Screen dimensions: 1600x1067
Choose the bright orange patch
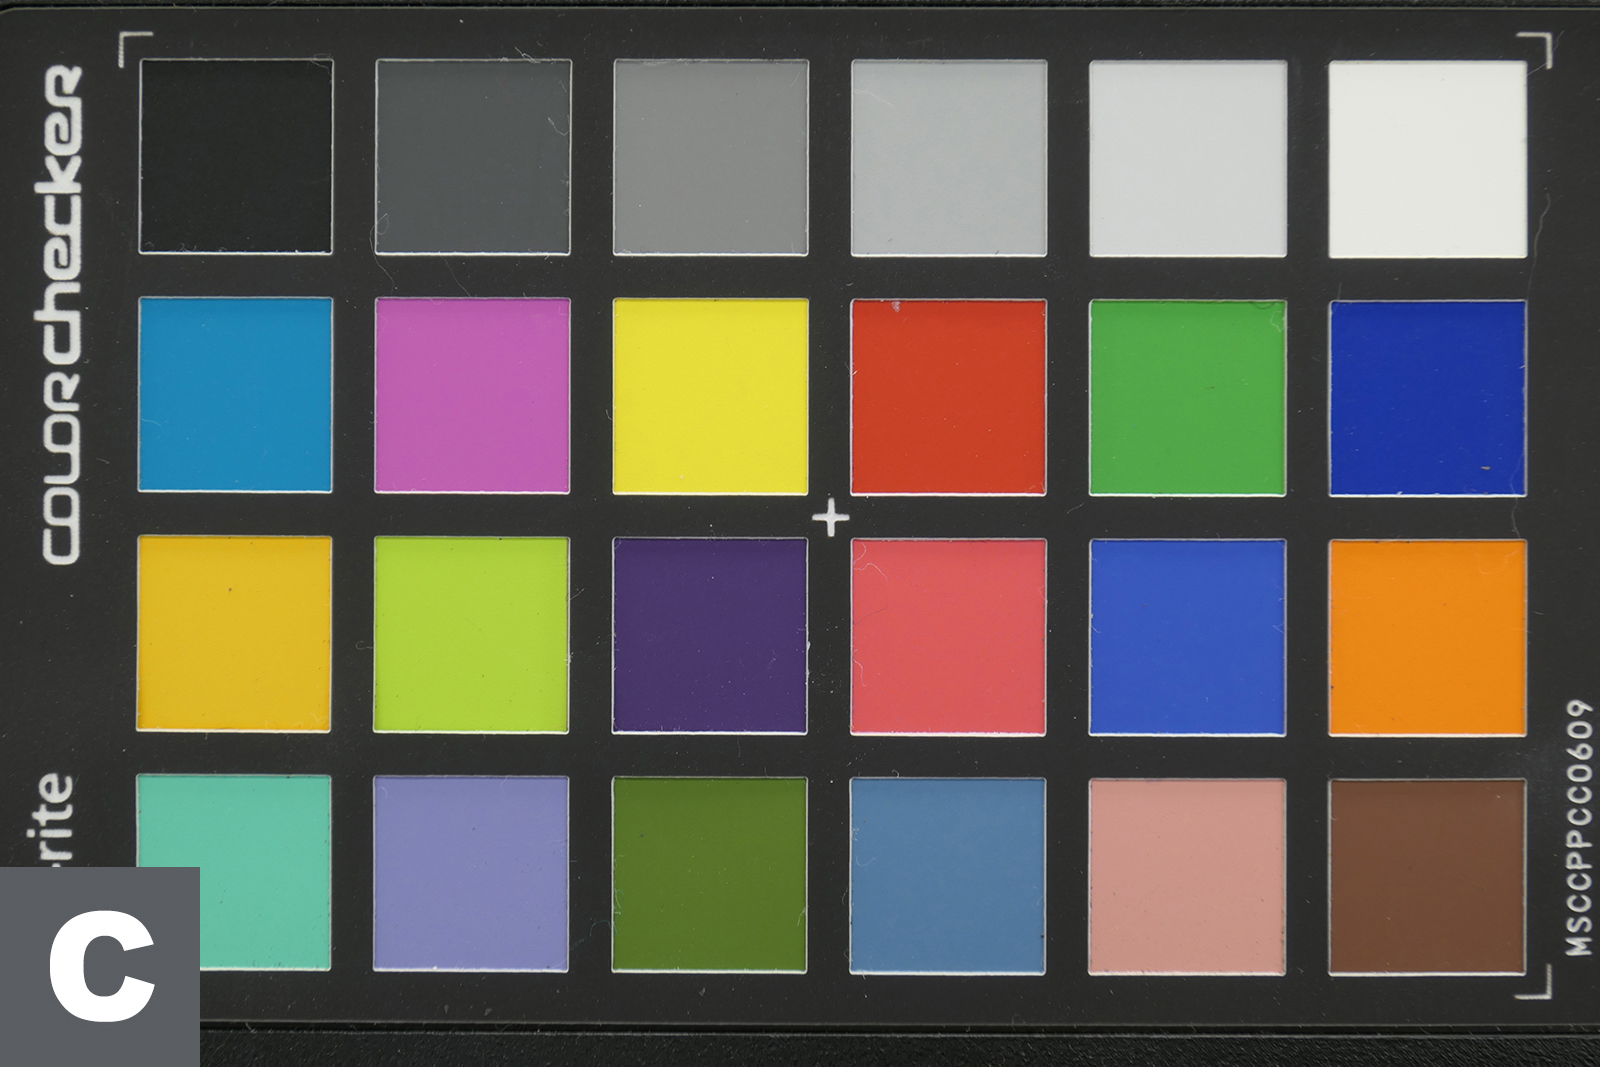[1427, 637]
